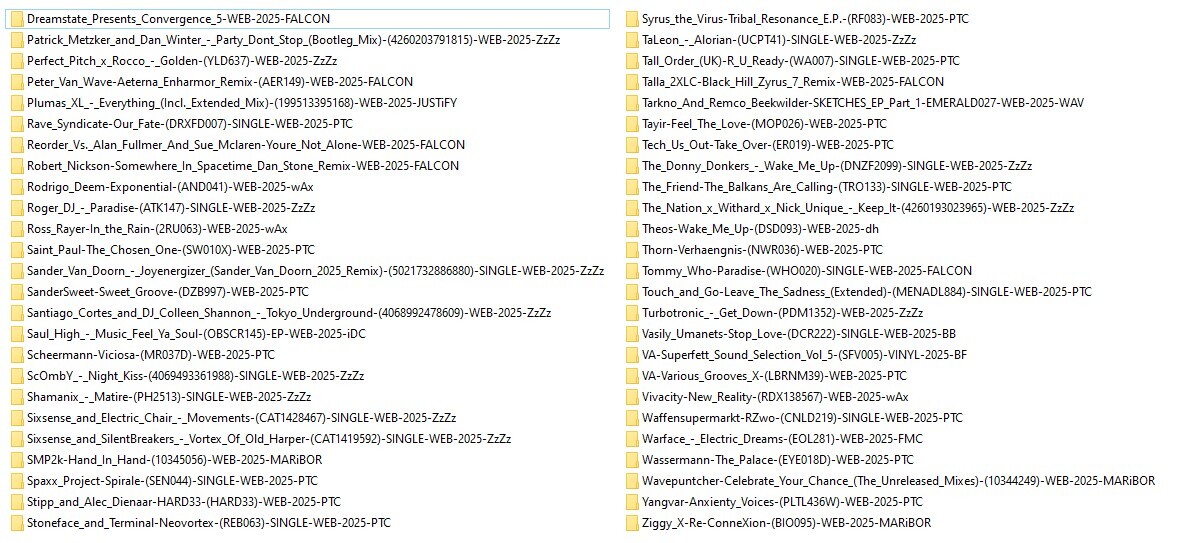Click folder icon of Ziggy_X-Re-ConneXion
The height and width of the screenshot is (543, 1186).
[x=632, y=523]
